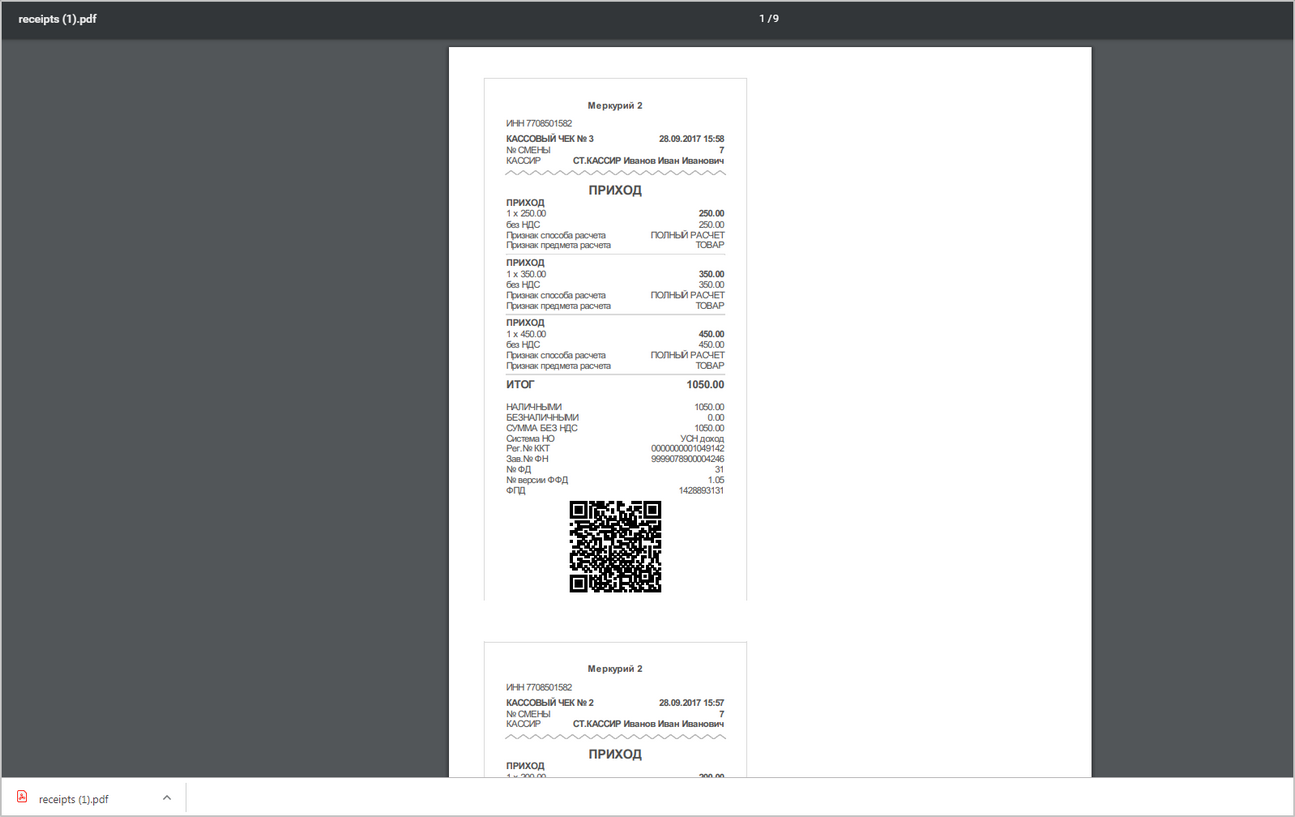Click the ККТ registration number 0000000001049142
This screenshot has width=1295, height=817.
coord(687,449)
